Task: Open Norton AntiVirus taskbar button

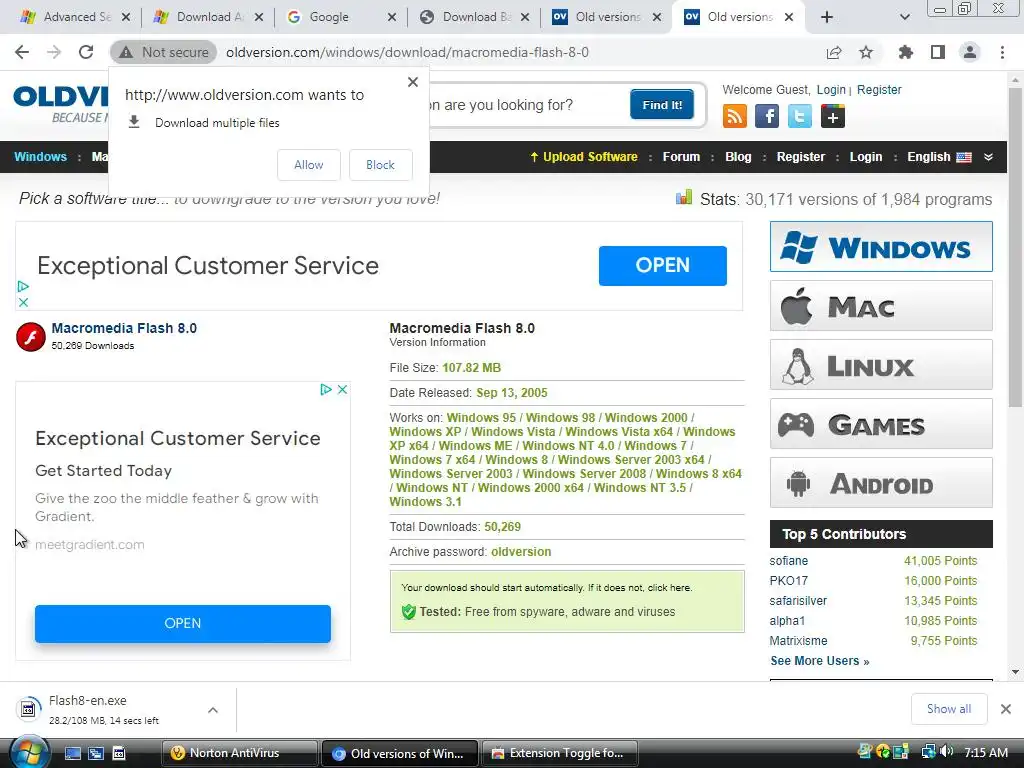Action: [239, 753]
